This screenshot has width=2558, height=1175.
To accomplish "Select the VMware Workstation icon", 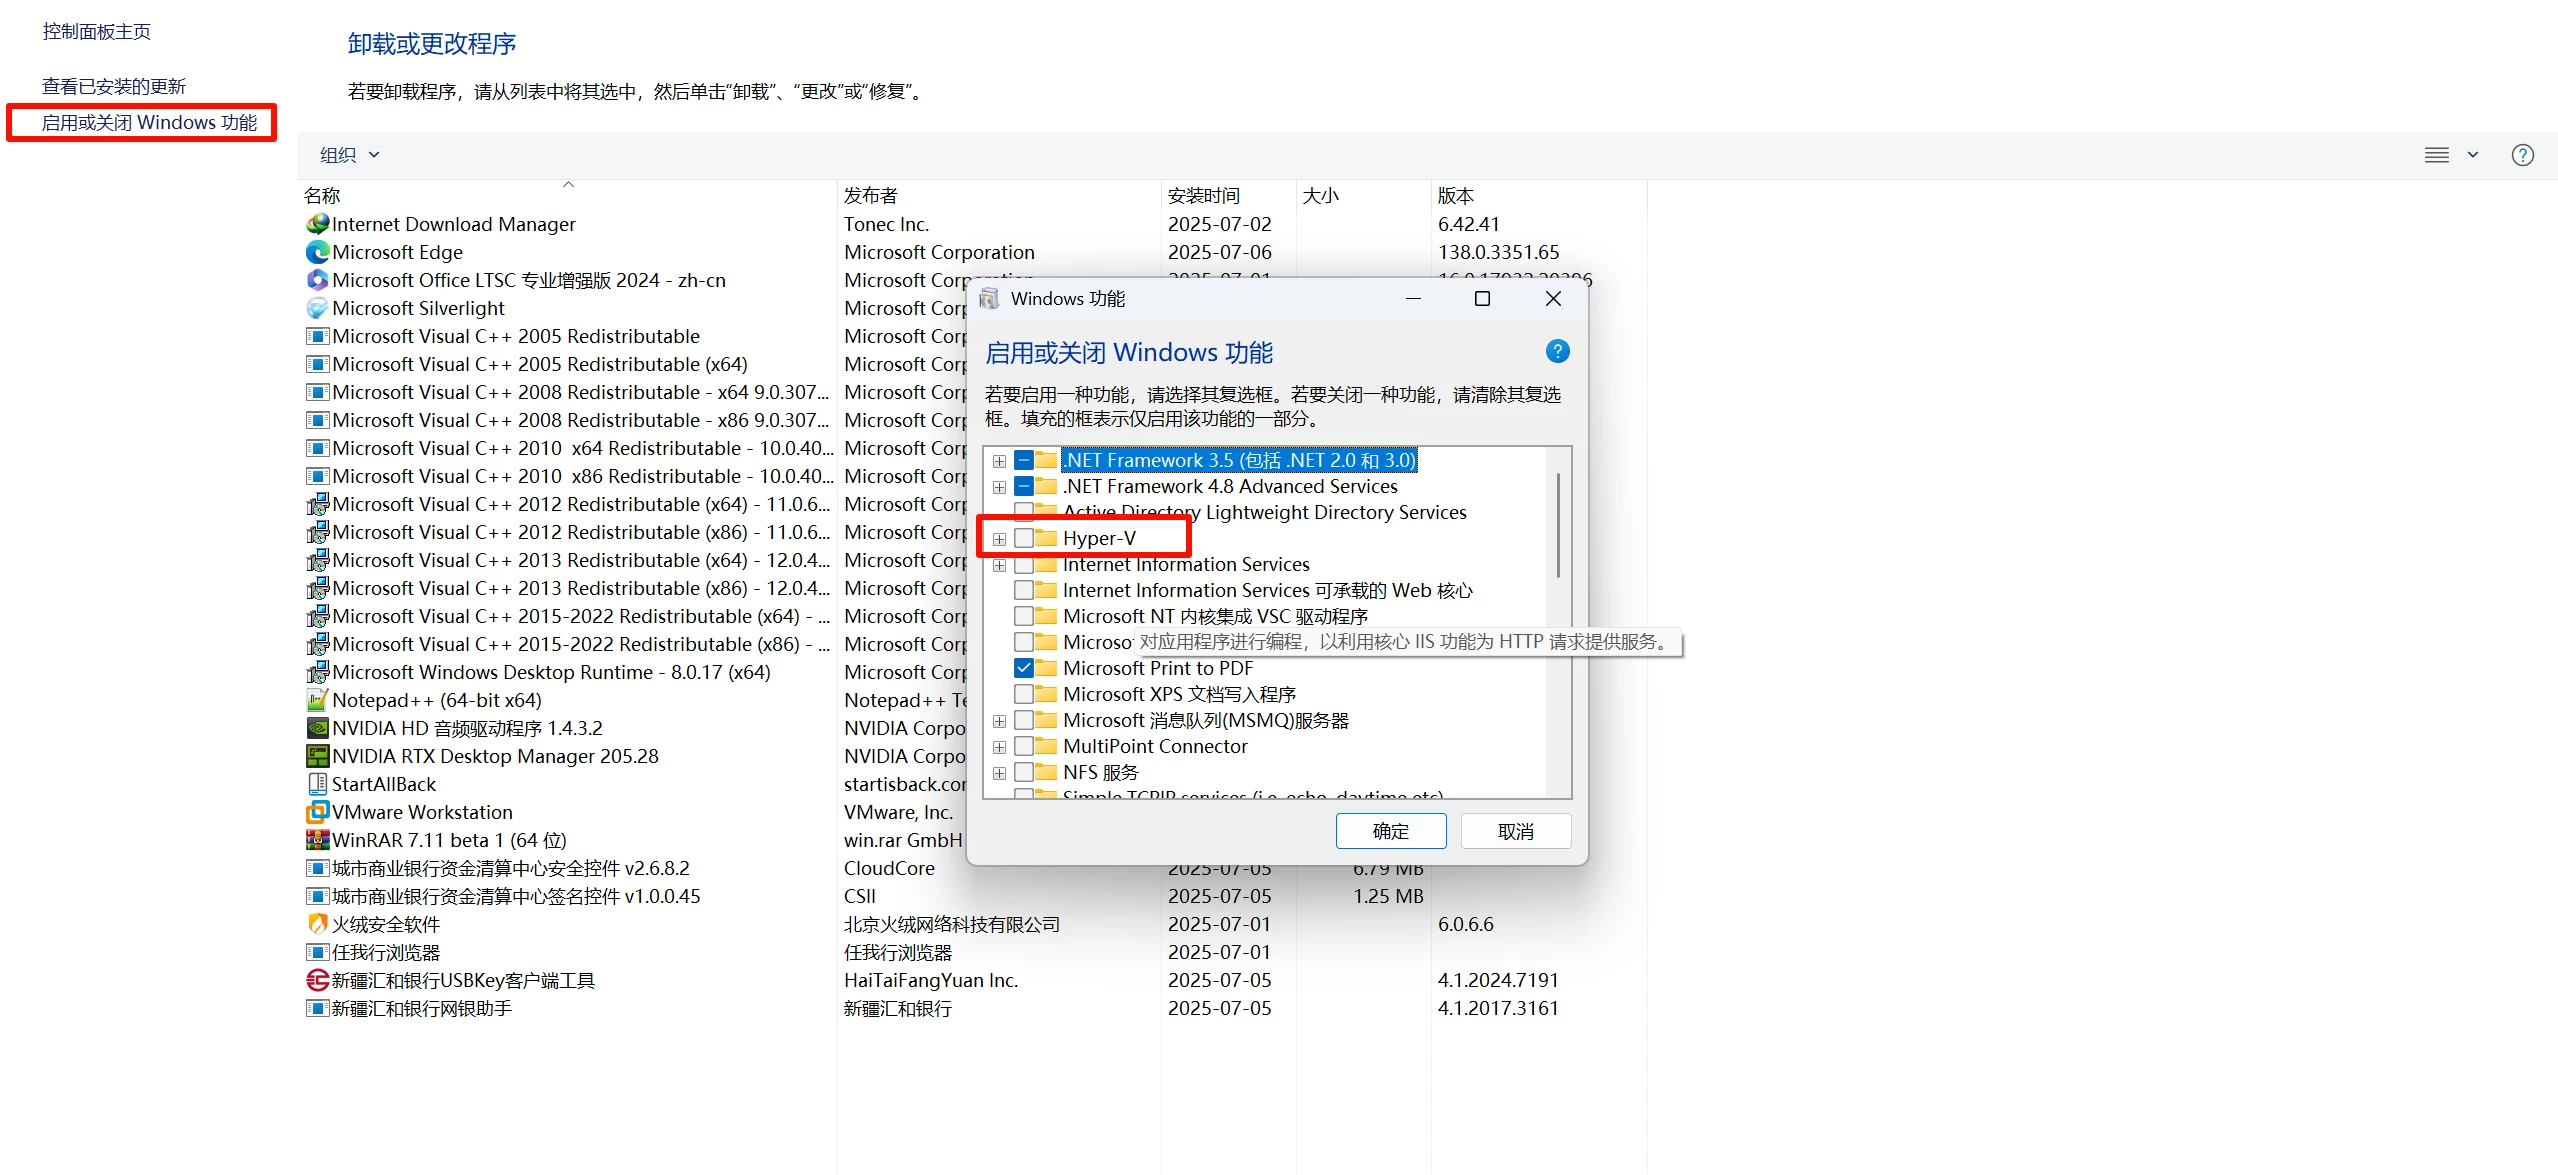I will tap(317, 812).
